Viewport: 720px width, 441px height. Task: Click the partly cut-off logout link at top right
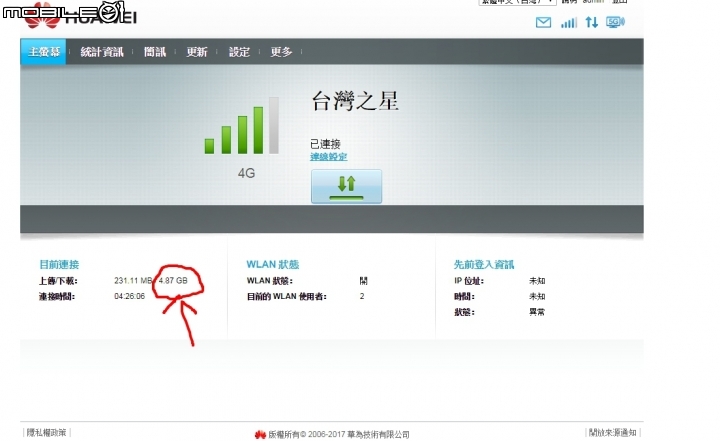point(619,2)
